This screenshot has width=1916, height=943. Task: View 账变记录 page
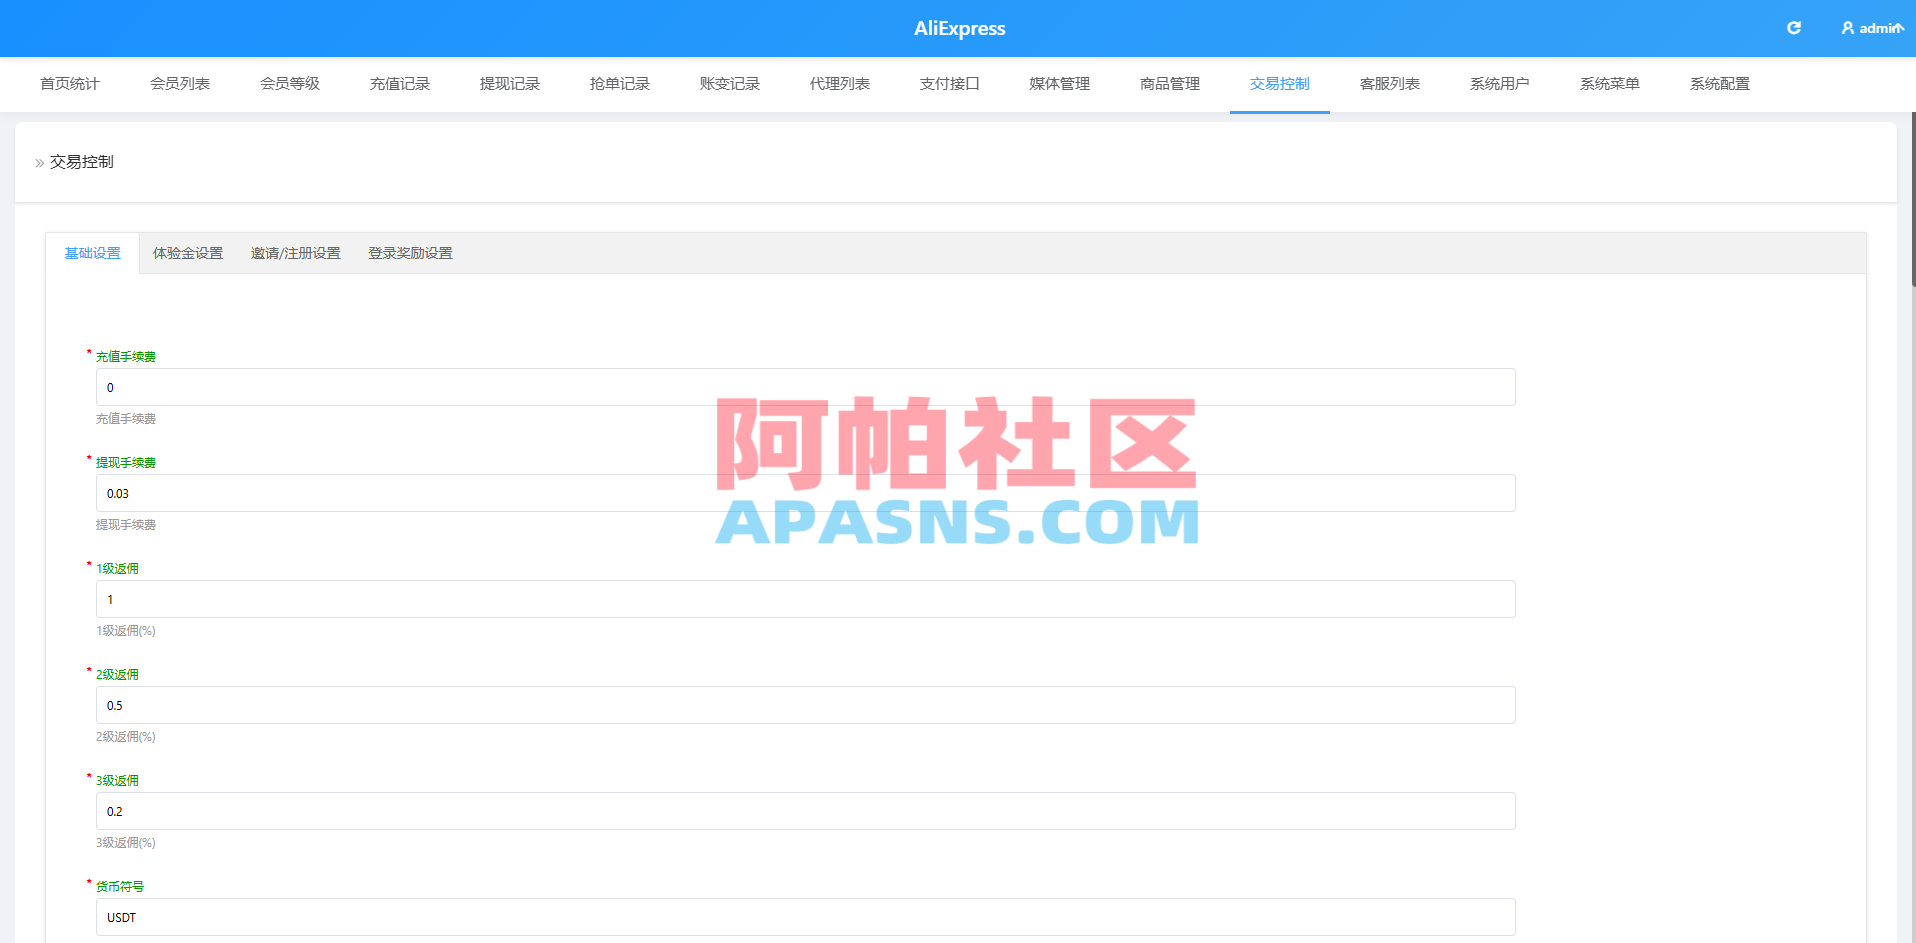(x=730, y=84)
